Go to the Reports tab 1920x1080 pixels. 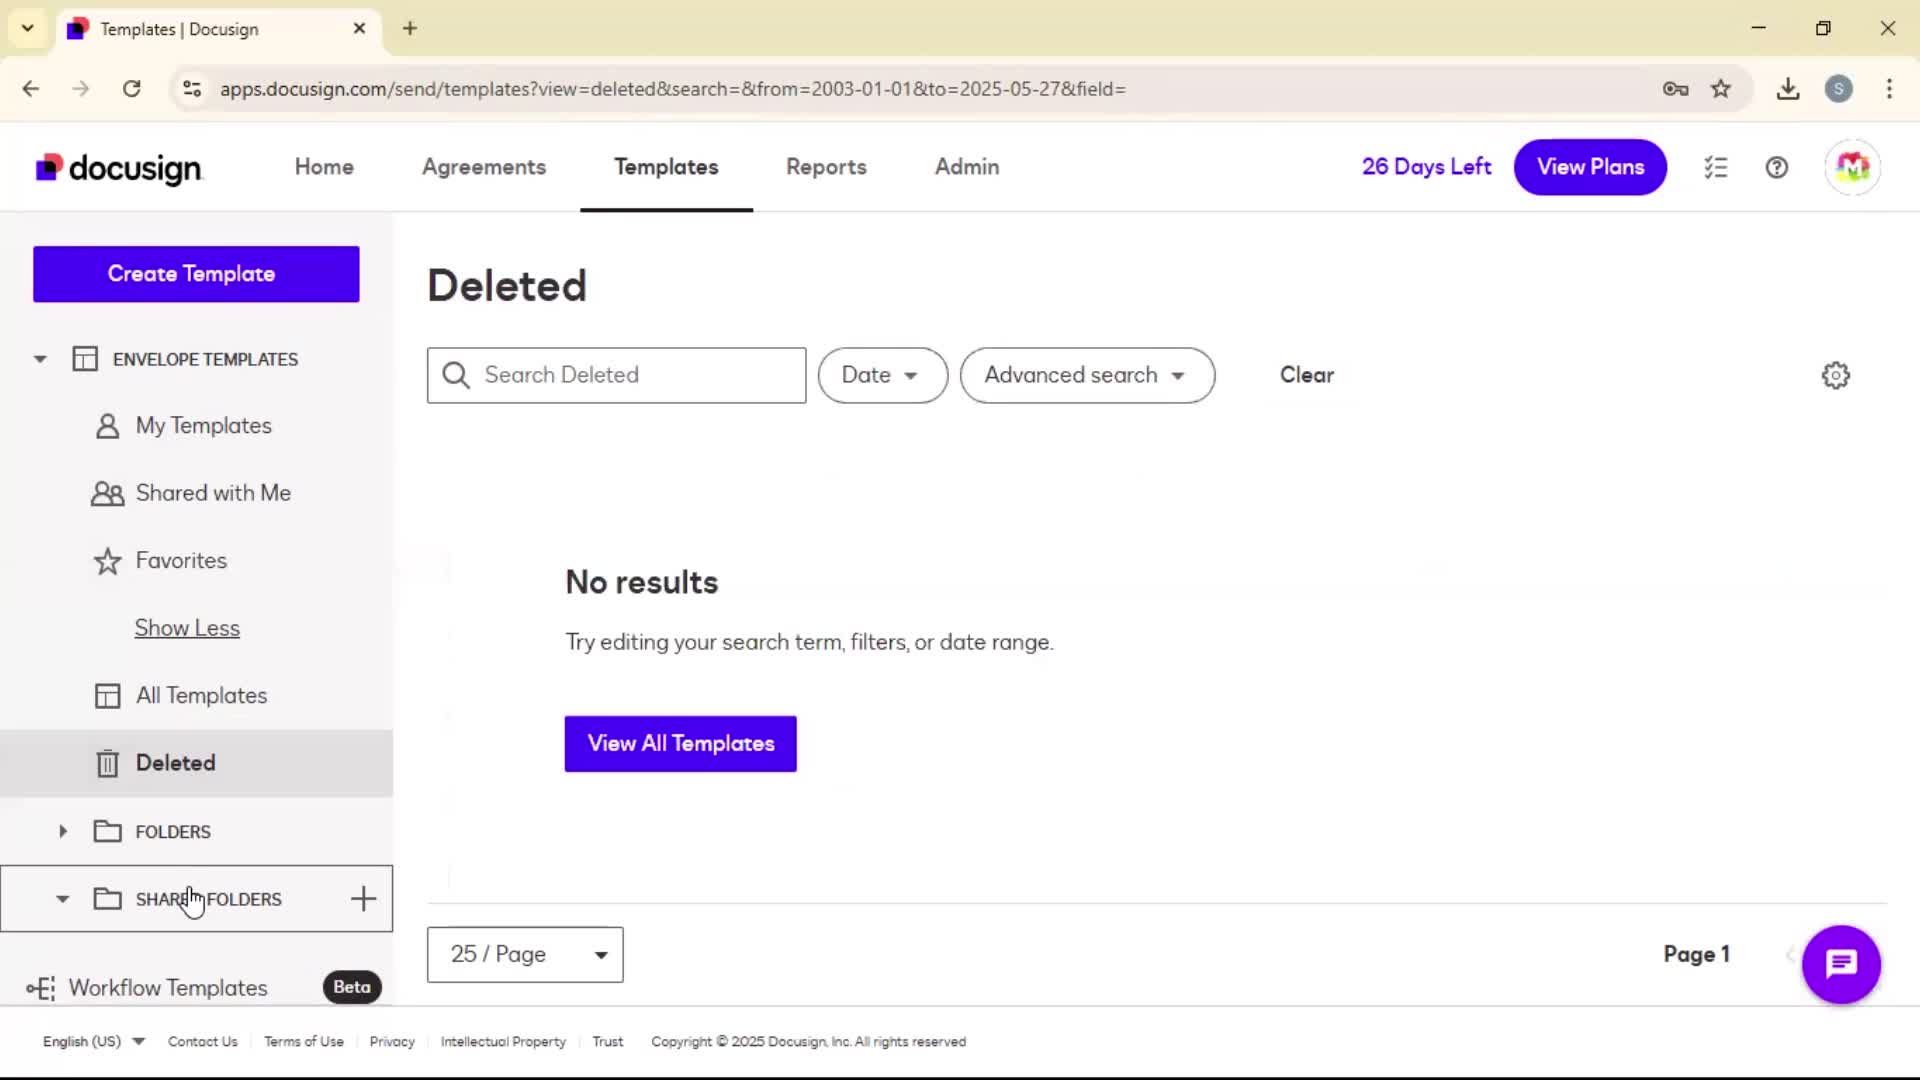coord(826,167)
